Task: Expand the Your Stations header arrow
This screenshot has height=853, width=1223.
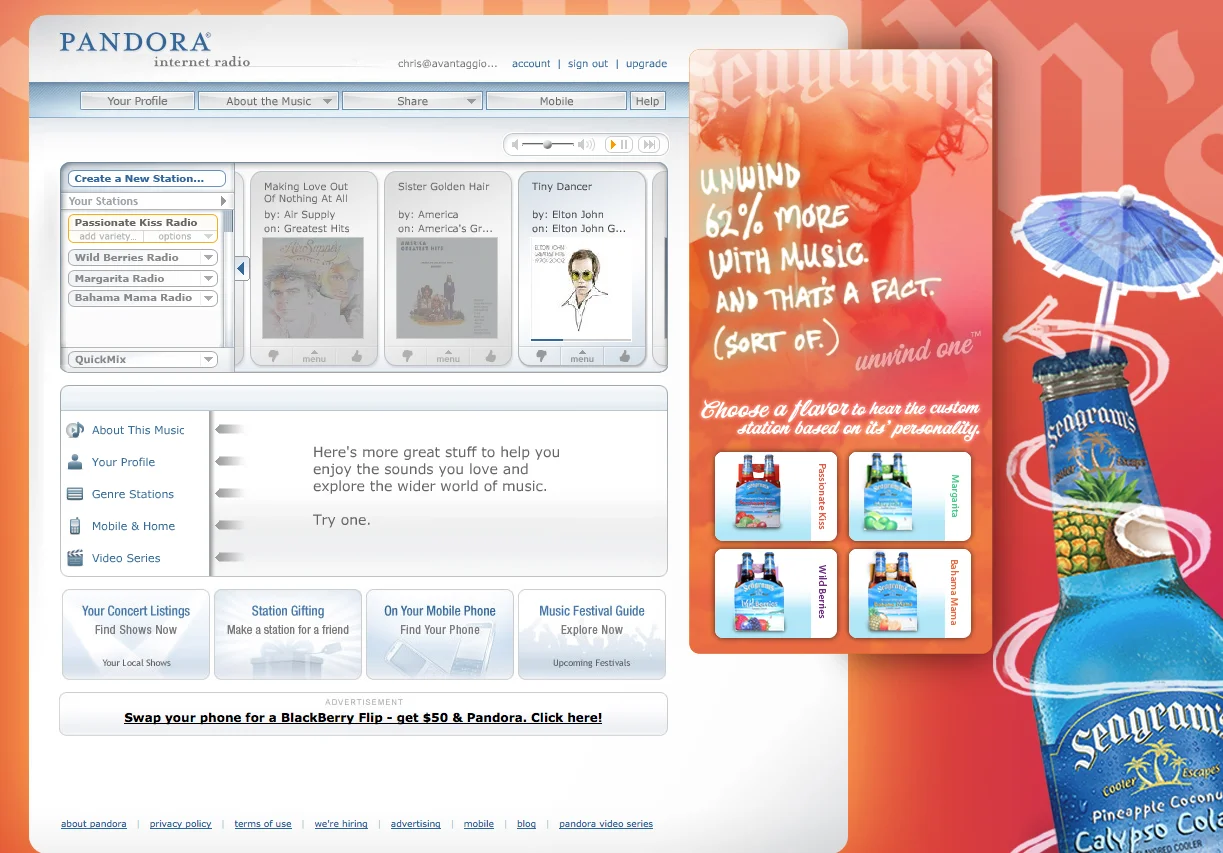Action: (223, 201)
